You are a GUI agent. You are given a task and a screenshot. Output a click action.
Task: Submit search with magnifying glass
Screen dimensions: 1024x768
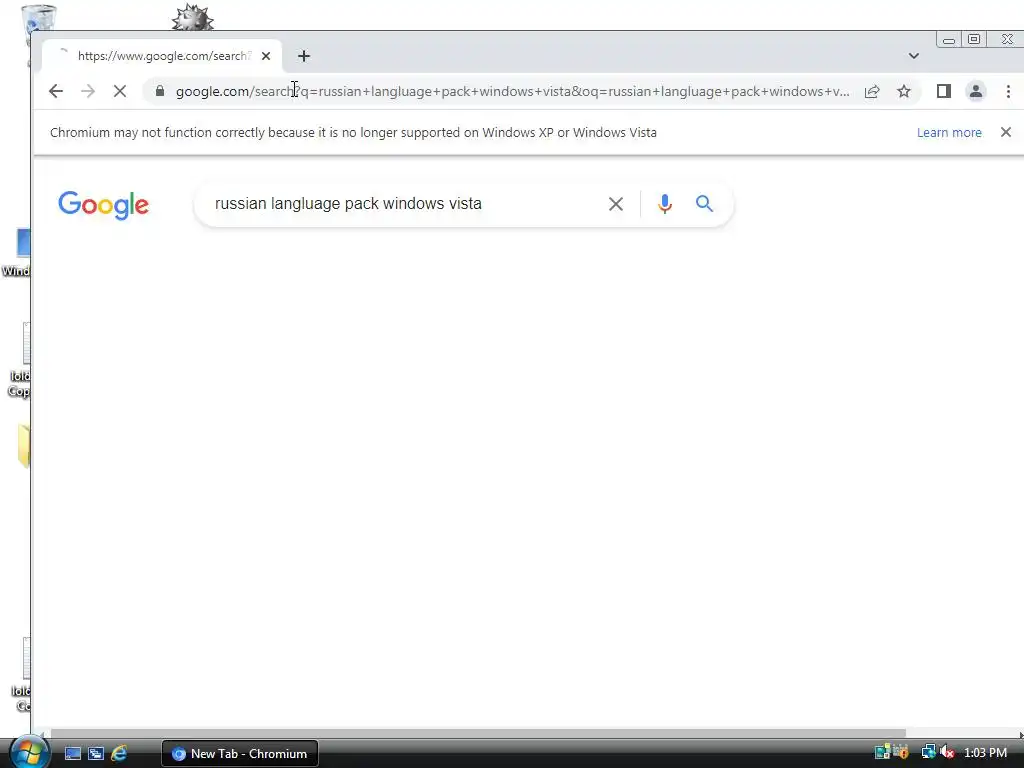pyautogui.click(x=704, y=204)
